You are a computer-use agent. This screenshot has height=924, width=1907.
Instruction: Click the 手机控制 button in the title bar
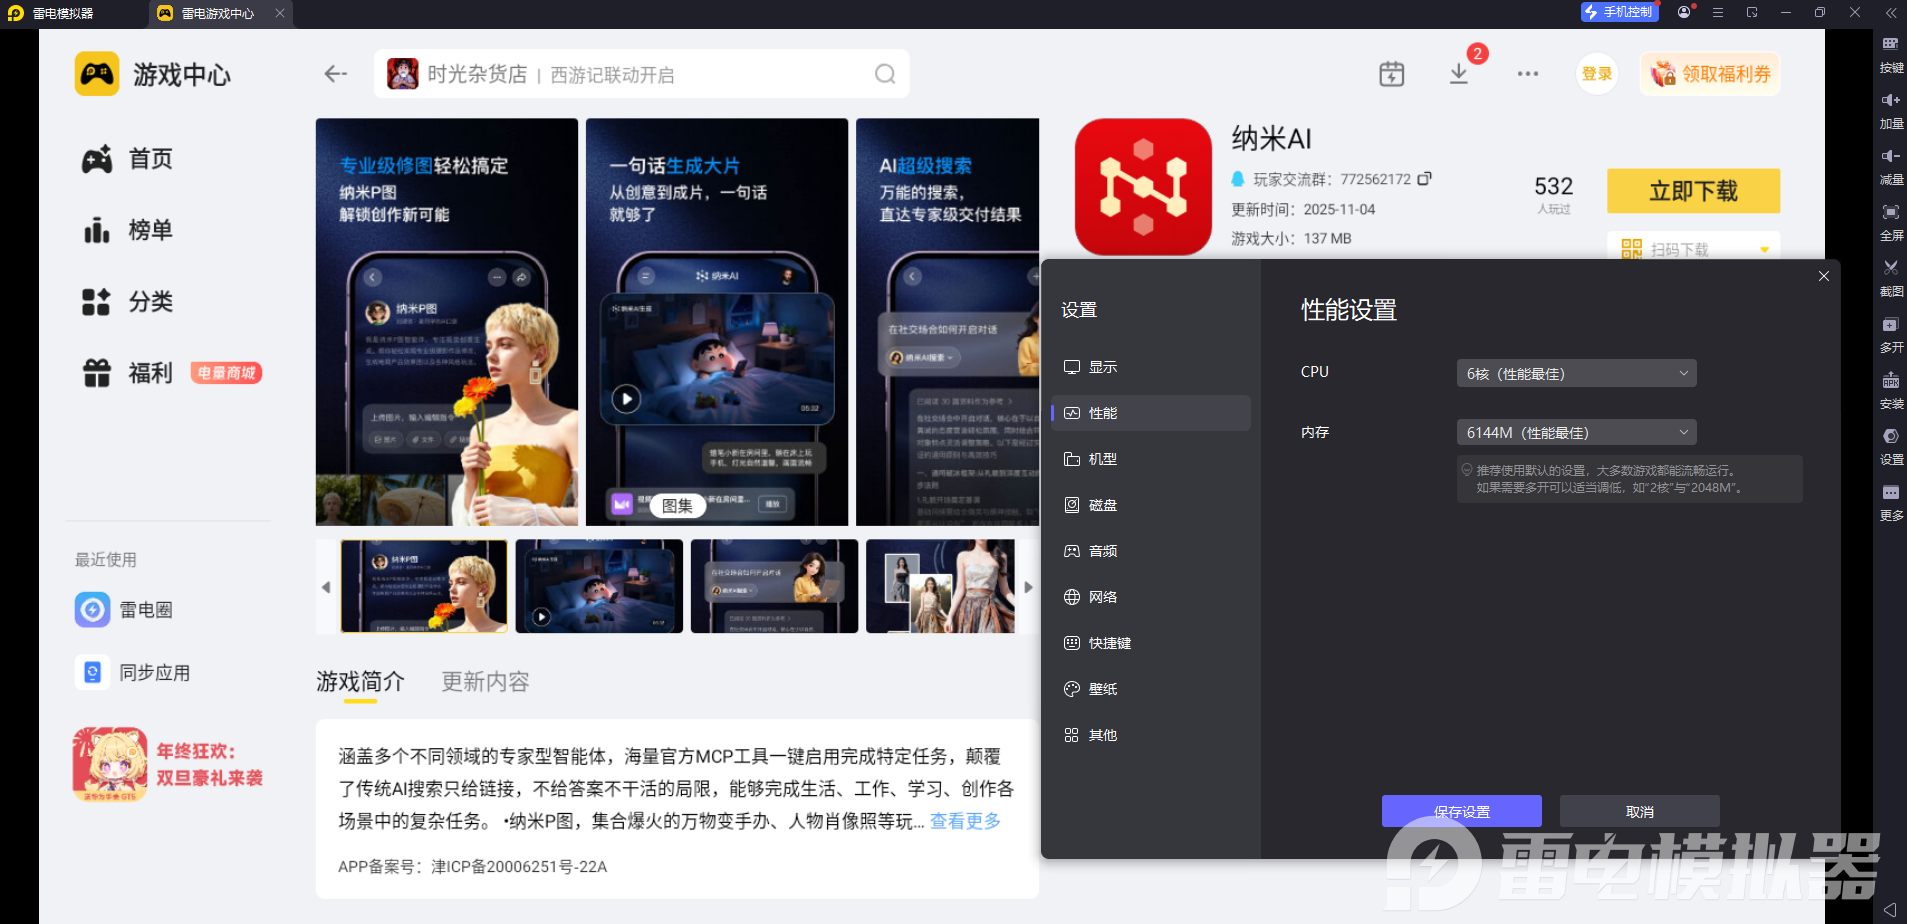pyautogui.click(x=1619, y=12)
